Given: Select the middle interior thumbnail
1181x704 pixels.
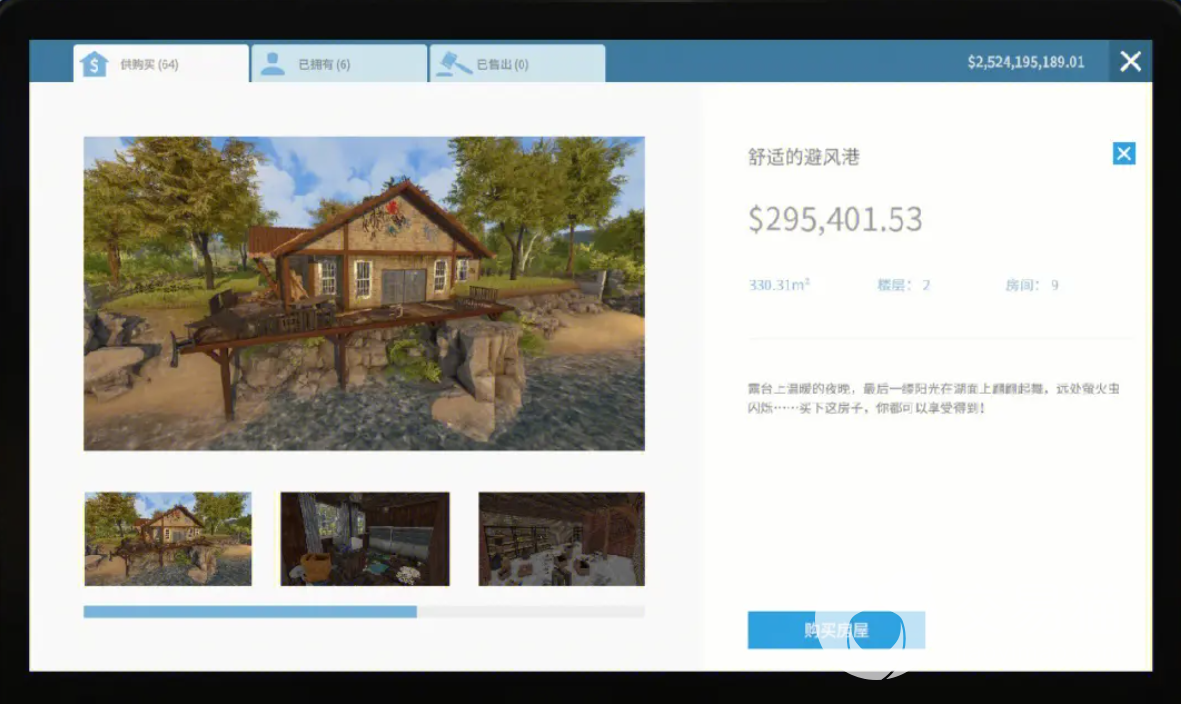Looking at the screenshot, I should click(365, 538).
